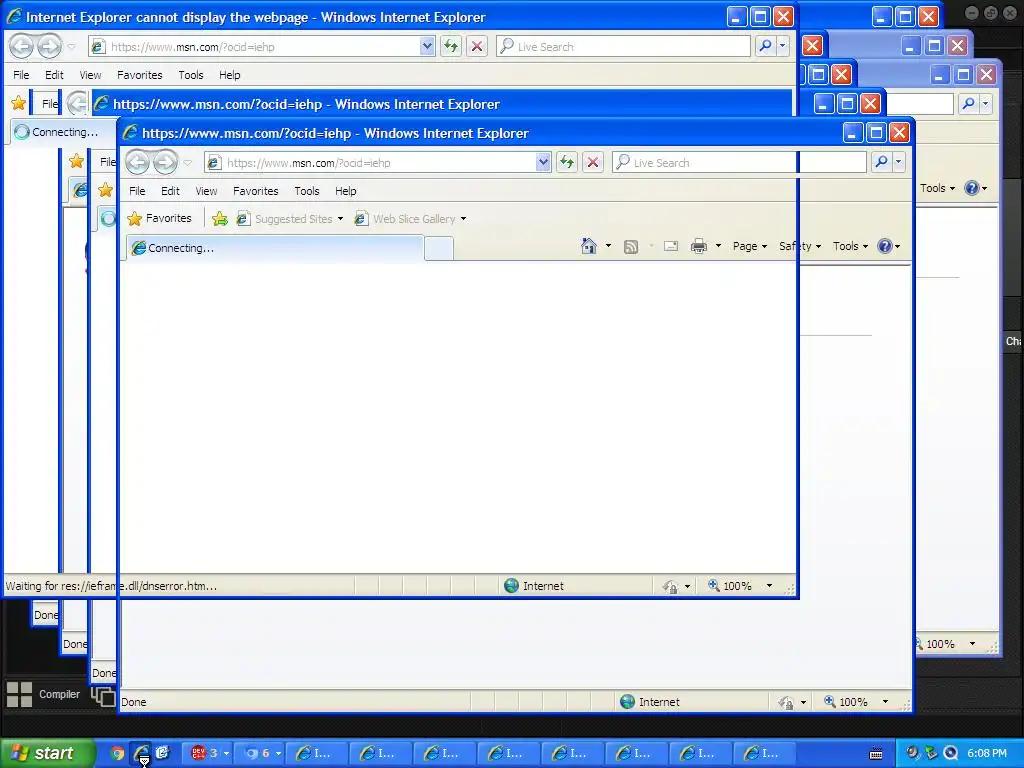Open Recent Pages dropdown in frontmost msn.com window

pos(188,163)
